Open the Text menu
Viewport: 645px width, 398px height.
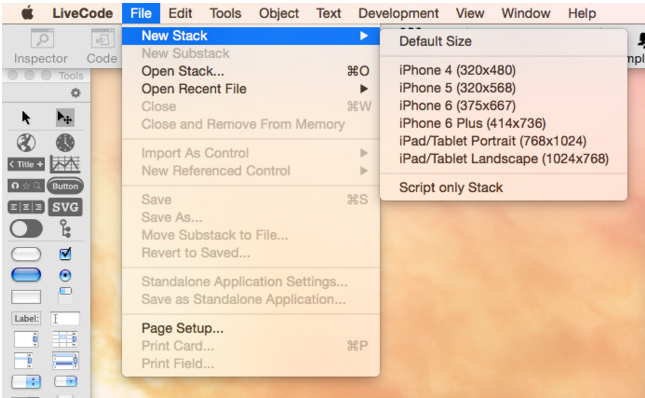[328, 14]
